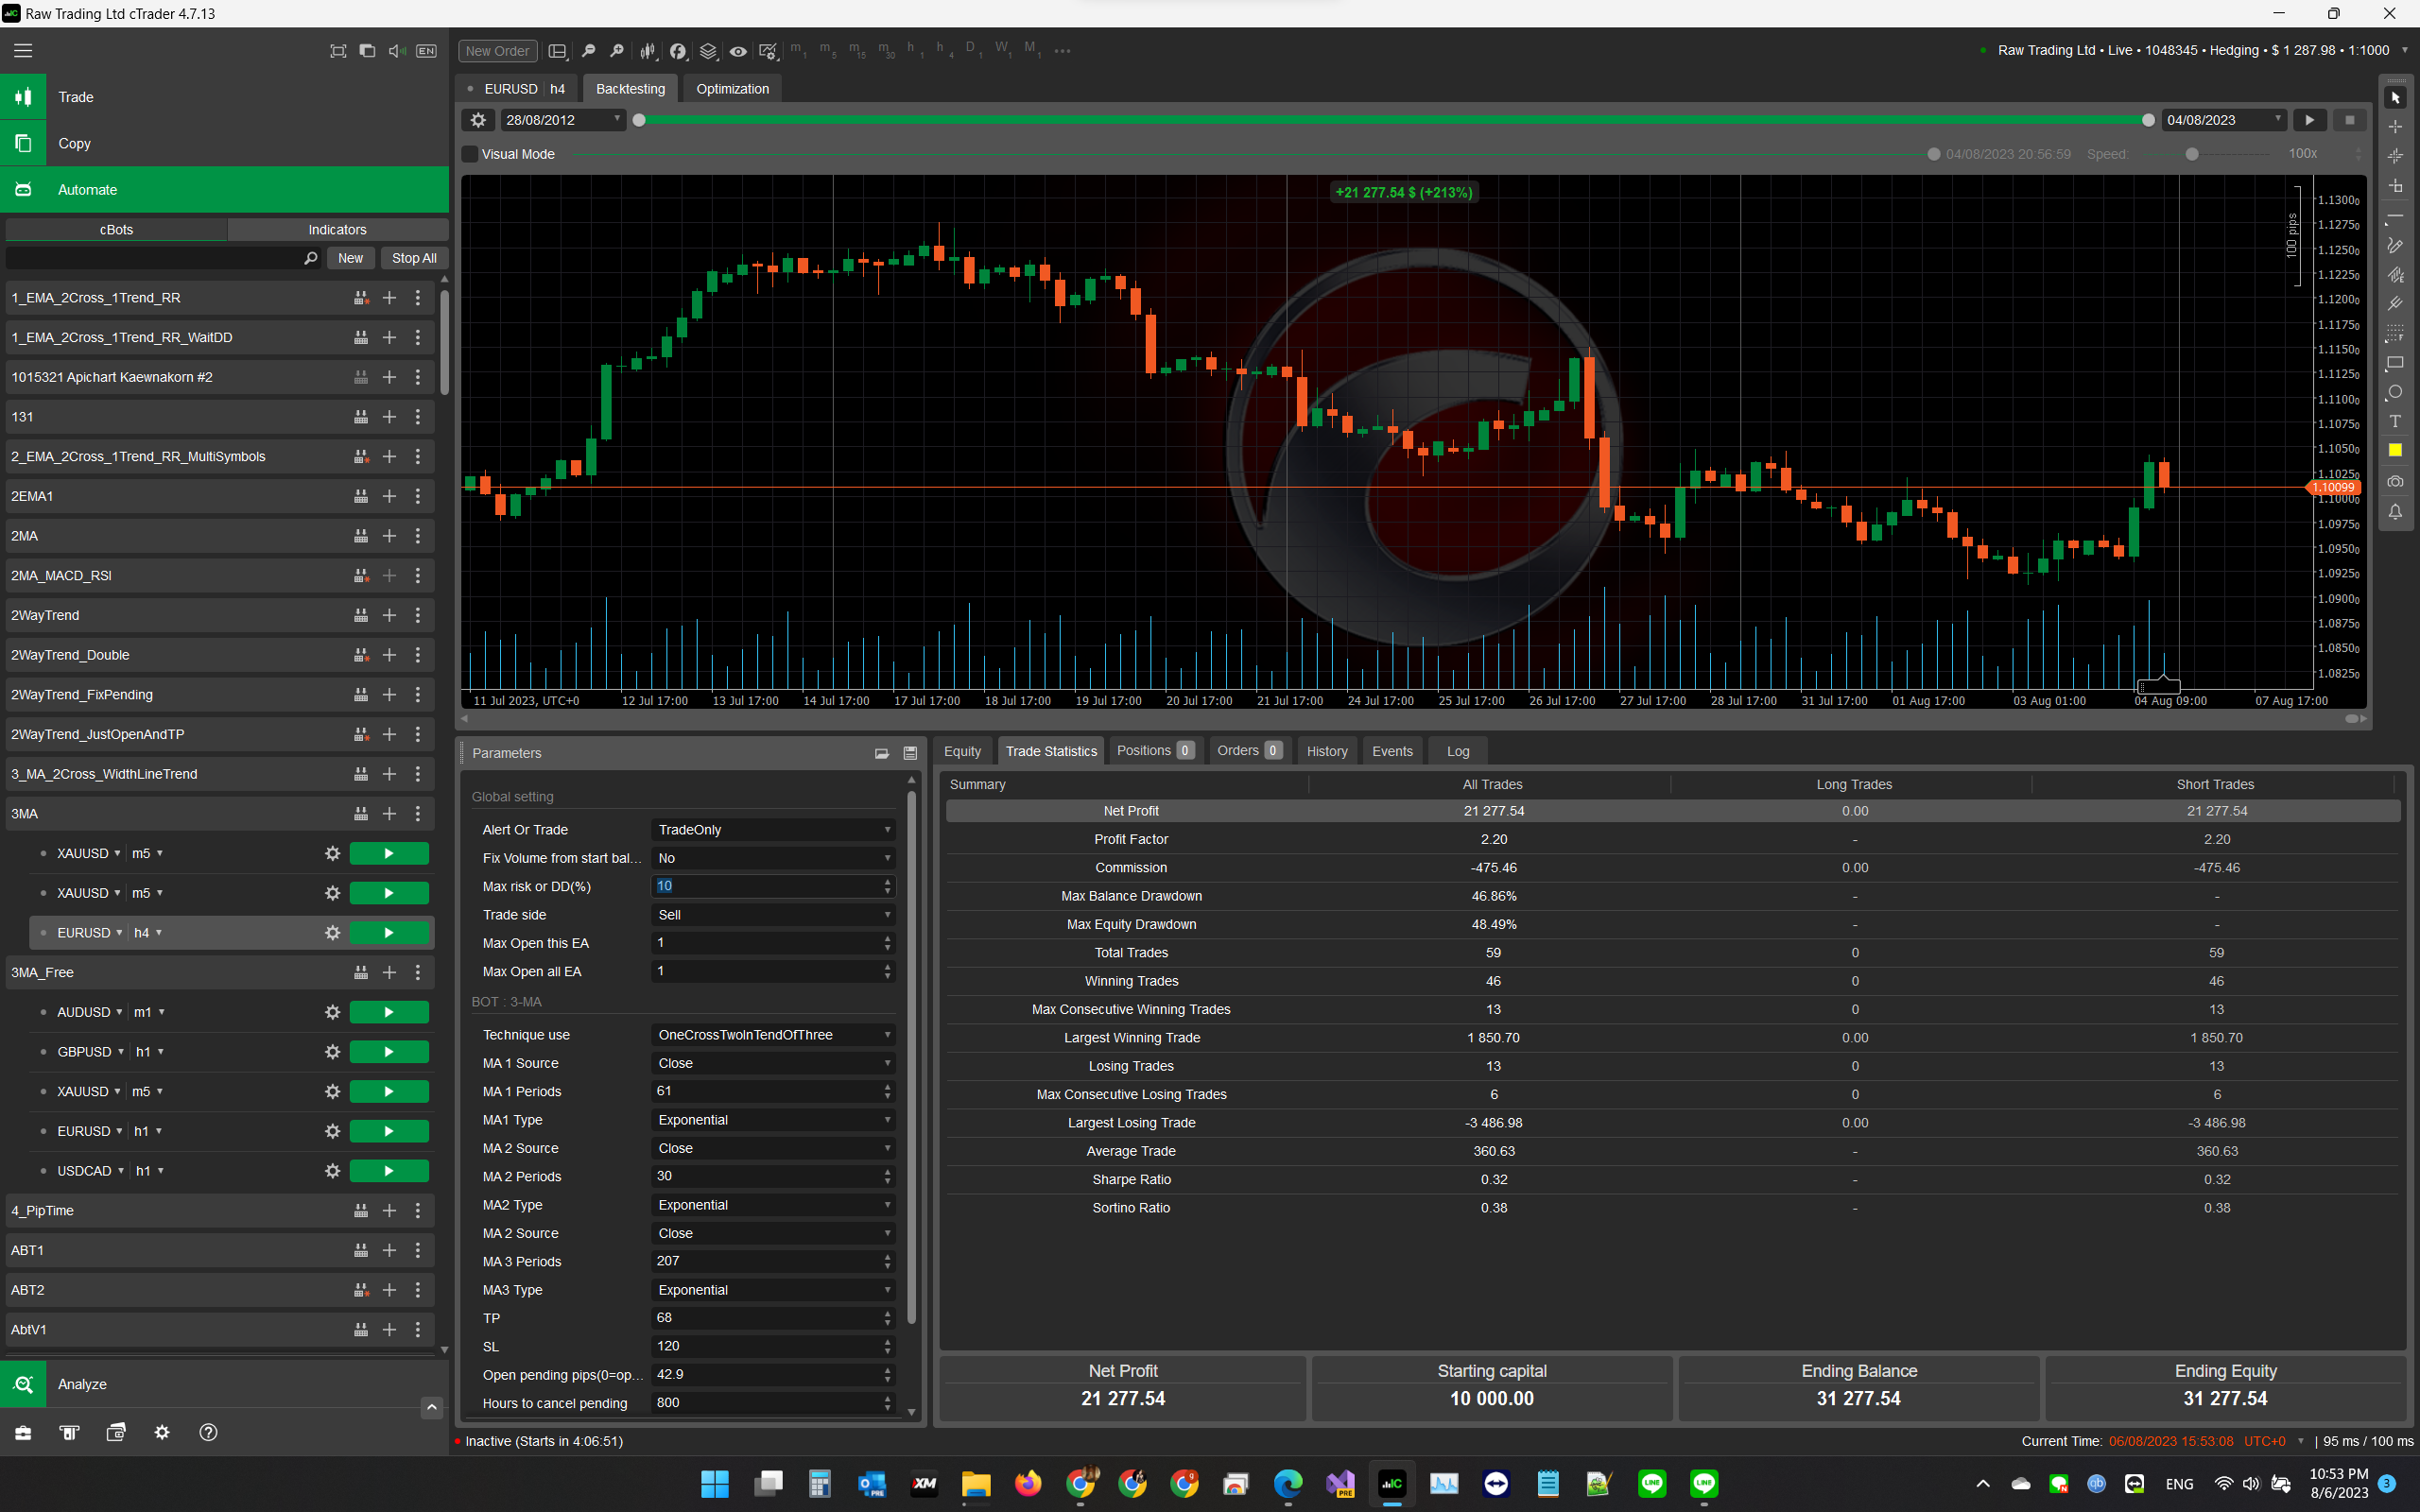
Task: Stop the backtest with stop button
Action: [2349, 120]
